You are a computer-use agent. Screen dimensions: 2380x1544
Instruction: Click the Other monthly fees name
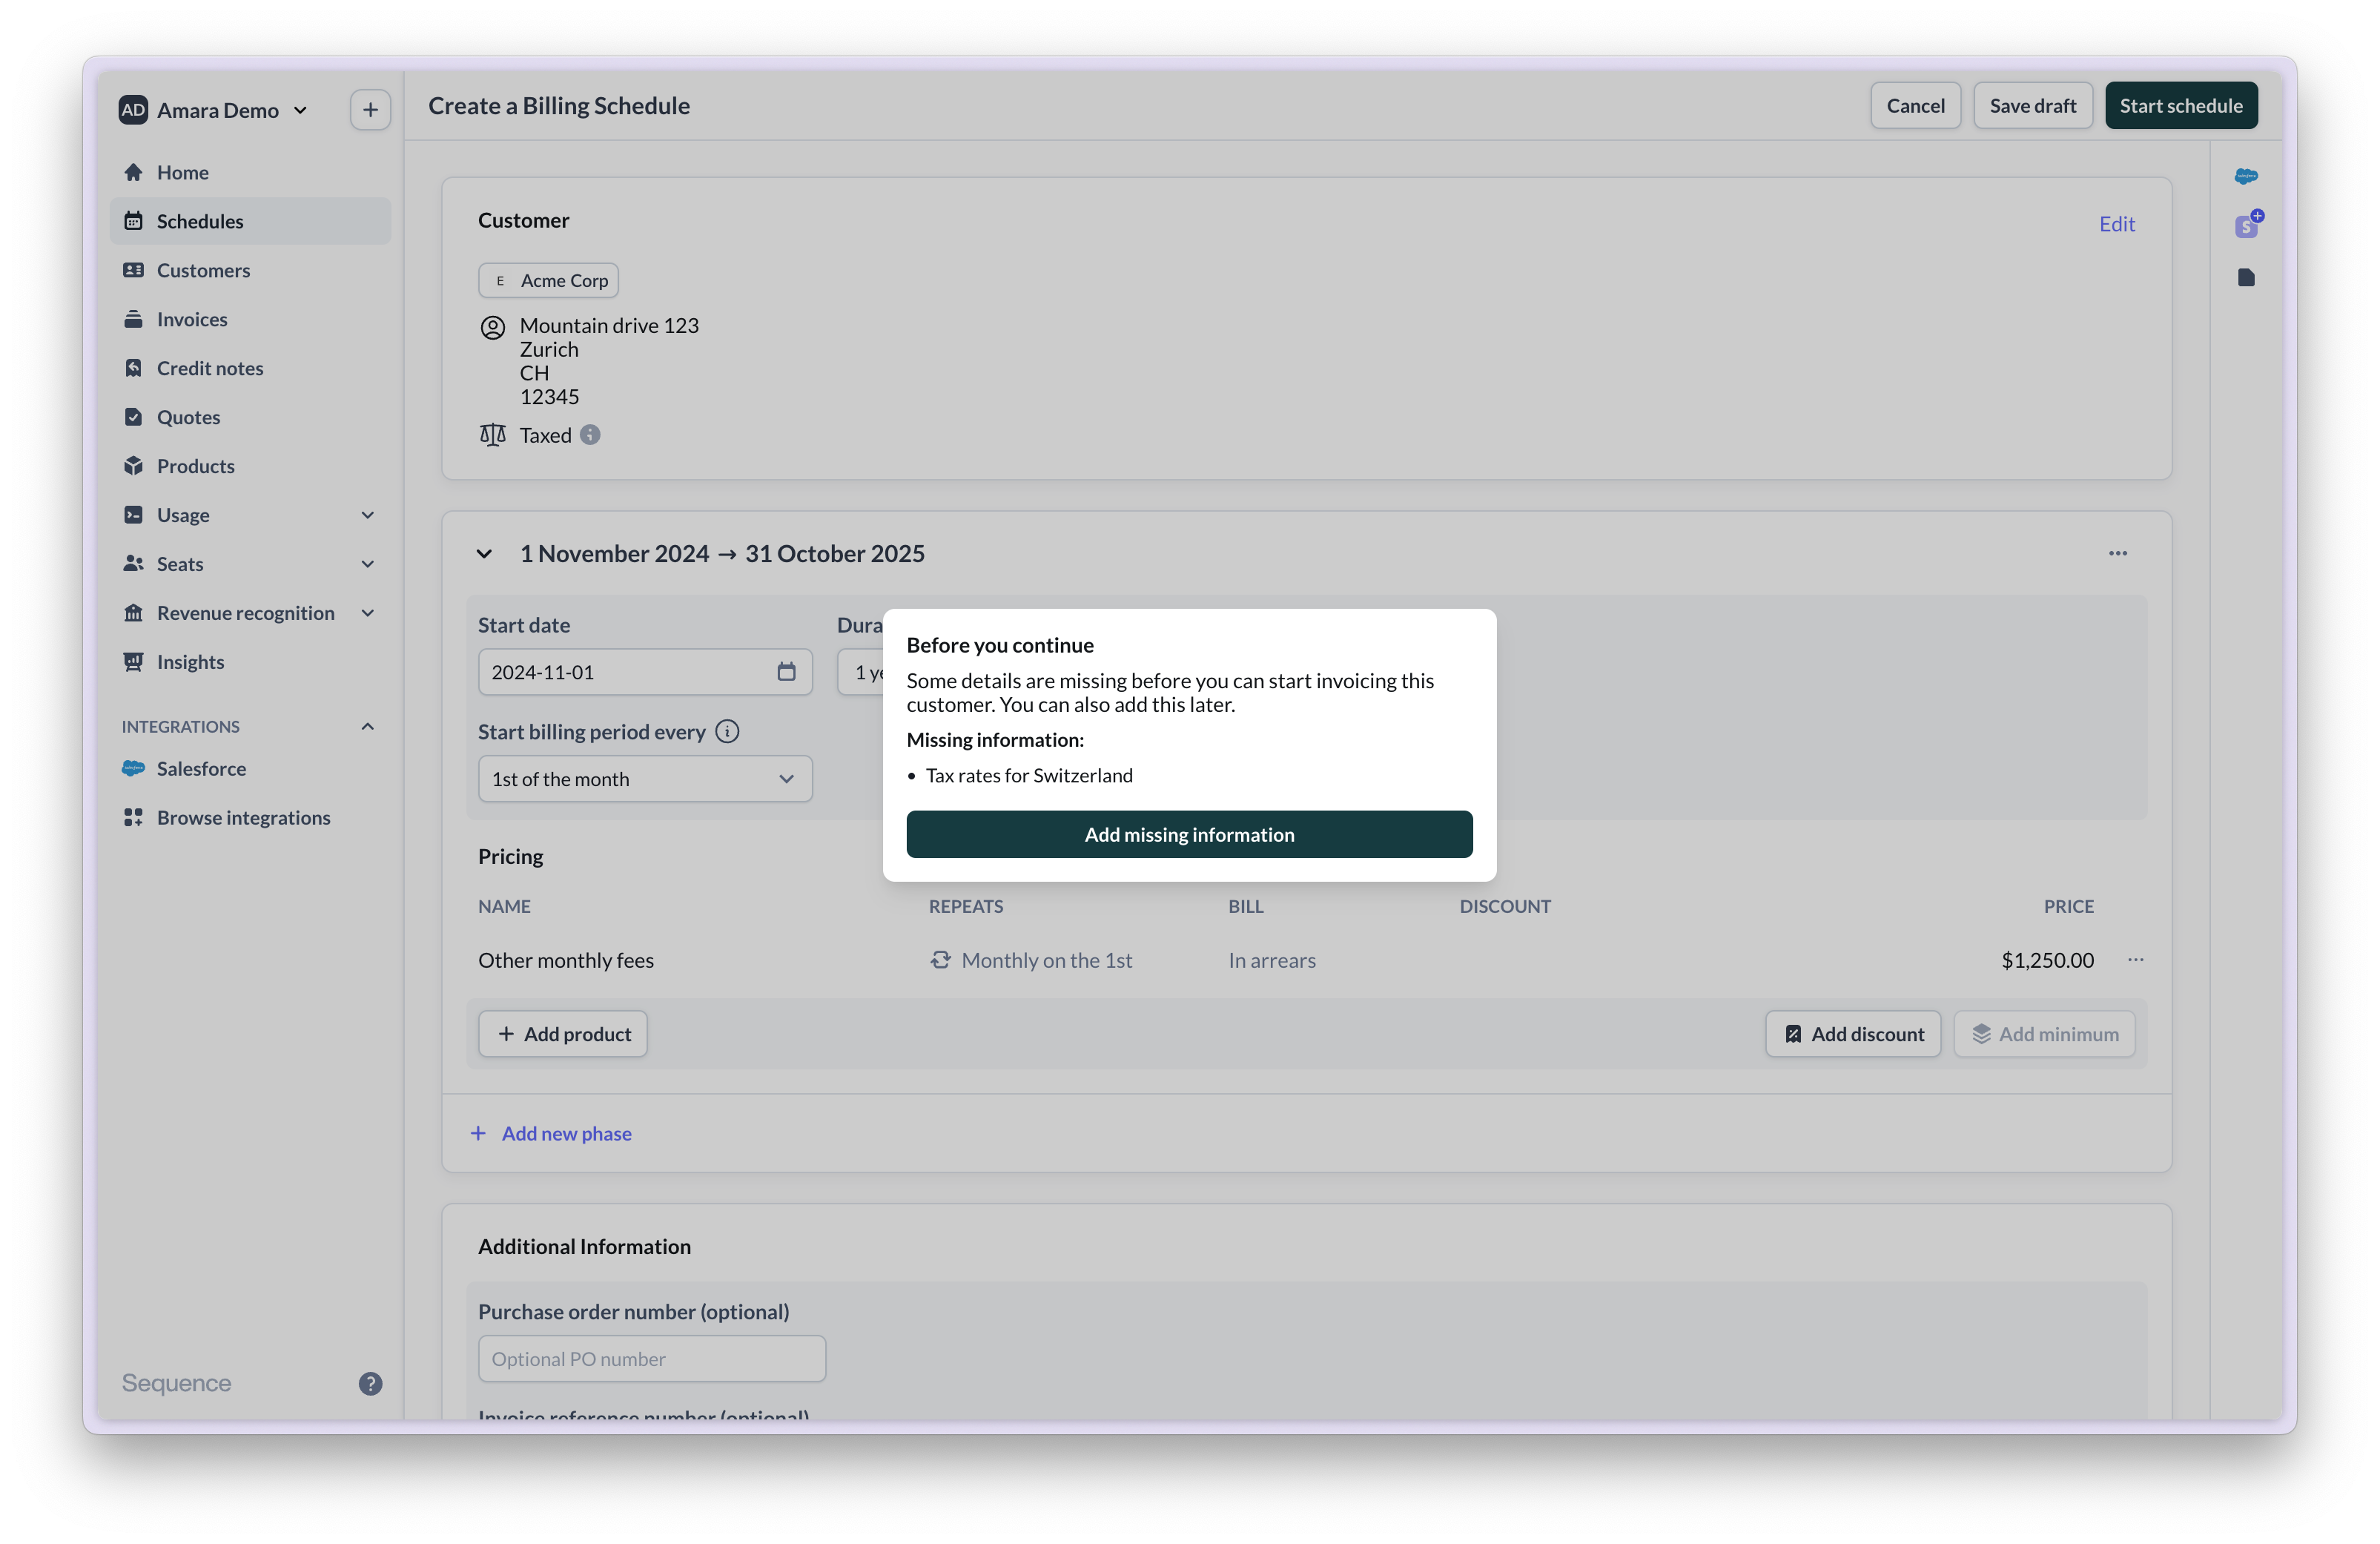coord(566,960)
